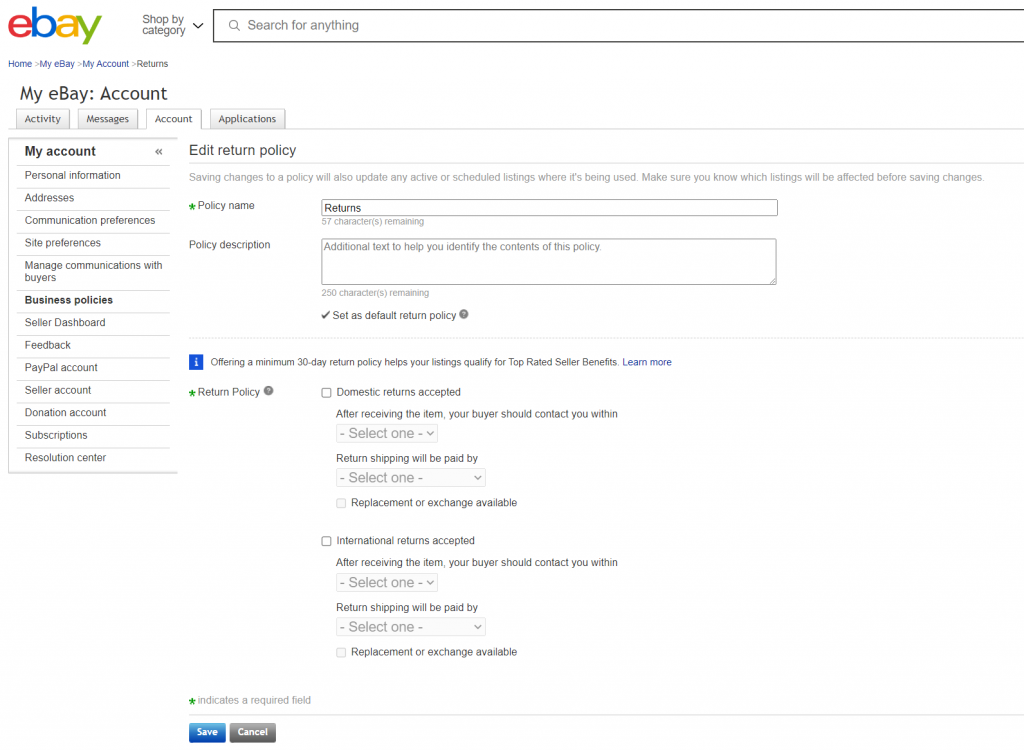Image resolution: width=1024 pixels, height=750 pixels.
Task: Click the search magnifier icon
Action: pos(234,25)
